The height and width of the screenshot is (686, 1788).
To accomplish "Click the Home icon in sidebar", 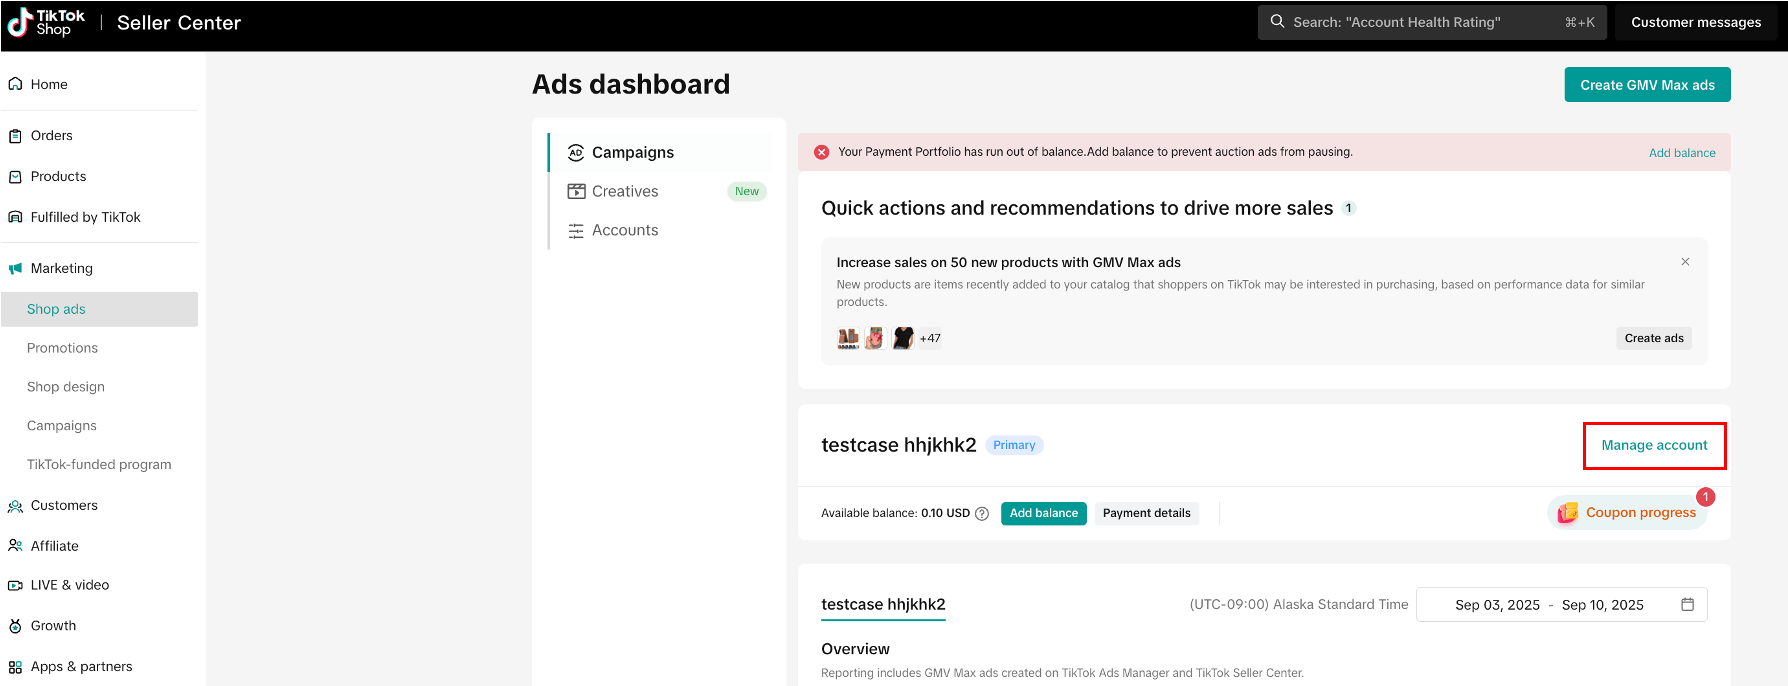I will click(16, 84).
